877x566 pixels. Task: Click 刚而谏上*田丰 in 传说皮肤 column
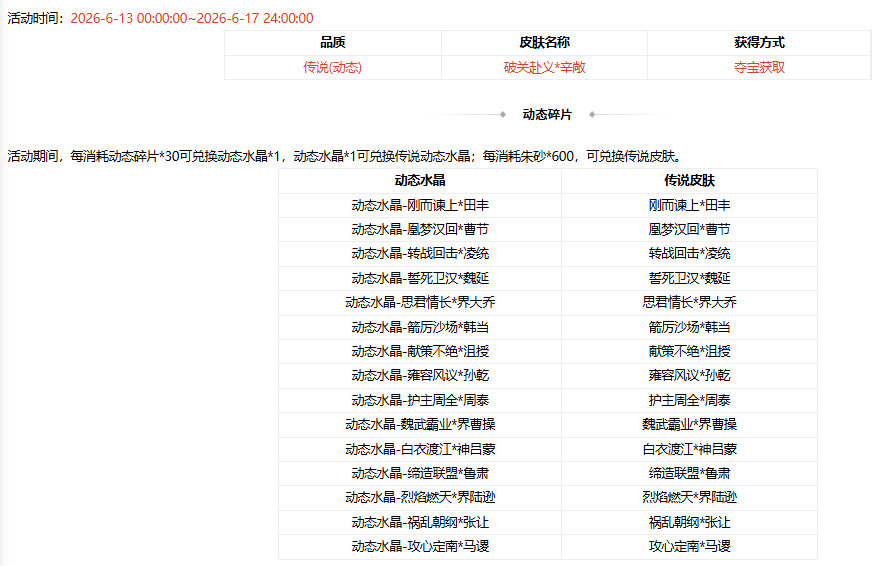689,205
